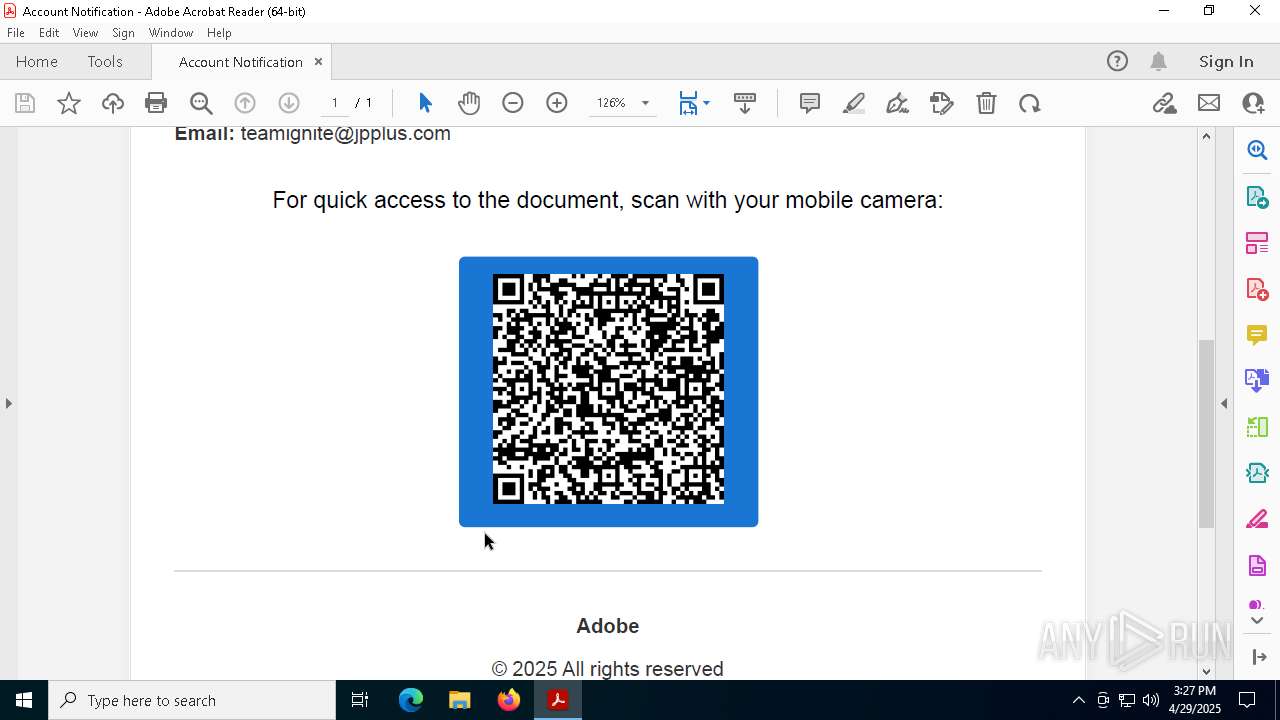The image size is (1280, 720).
Task: Go to previous page arrow
Action: point(245,103)
